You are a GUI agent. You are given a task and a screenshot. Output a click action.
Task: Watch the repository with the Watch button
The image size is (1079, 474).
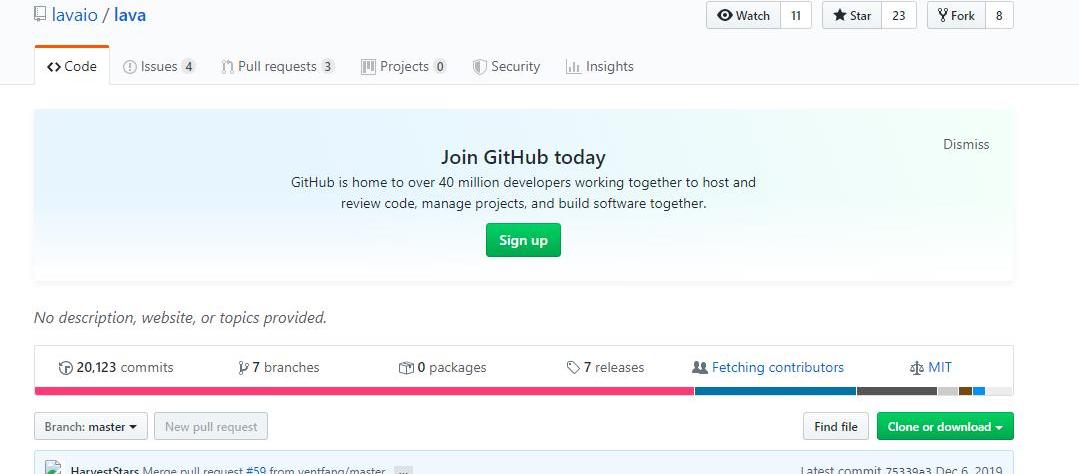[744, 16]
